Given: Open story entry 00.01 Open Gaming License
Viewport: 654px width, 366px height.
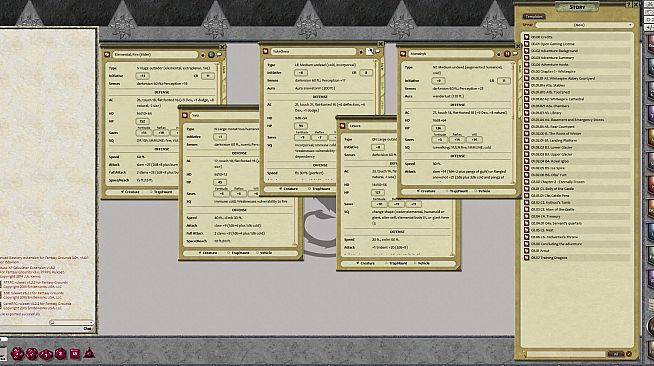Looking at the screenshot, I should click(553, 44).
